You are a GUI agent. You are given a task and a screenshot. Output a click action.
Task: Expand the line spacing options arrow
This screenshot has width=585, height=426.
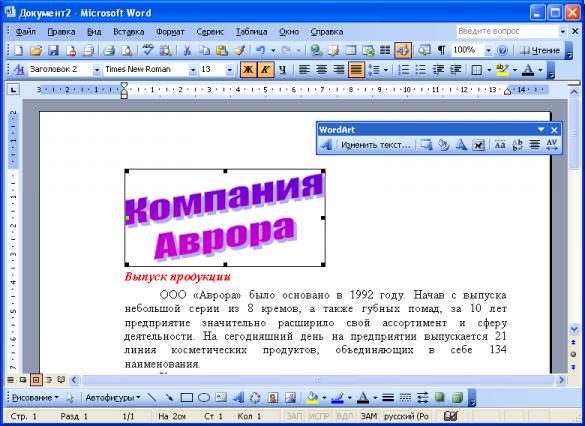pyautogui.click(x=385, y=70)
